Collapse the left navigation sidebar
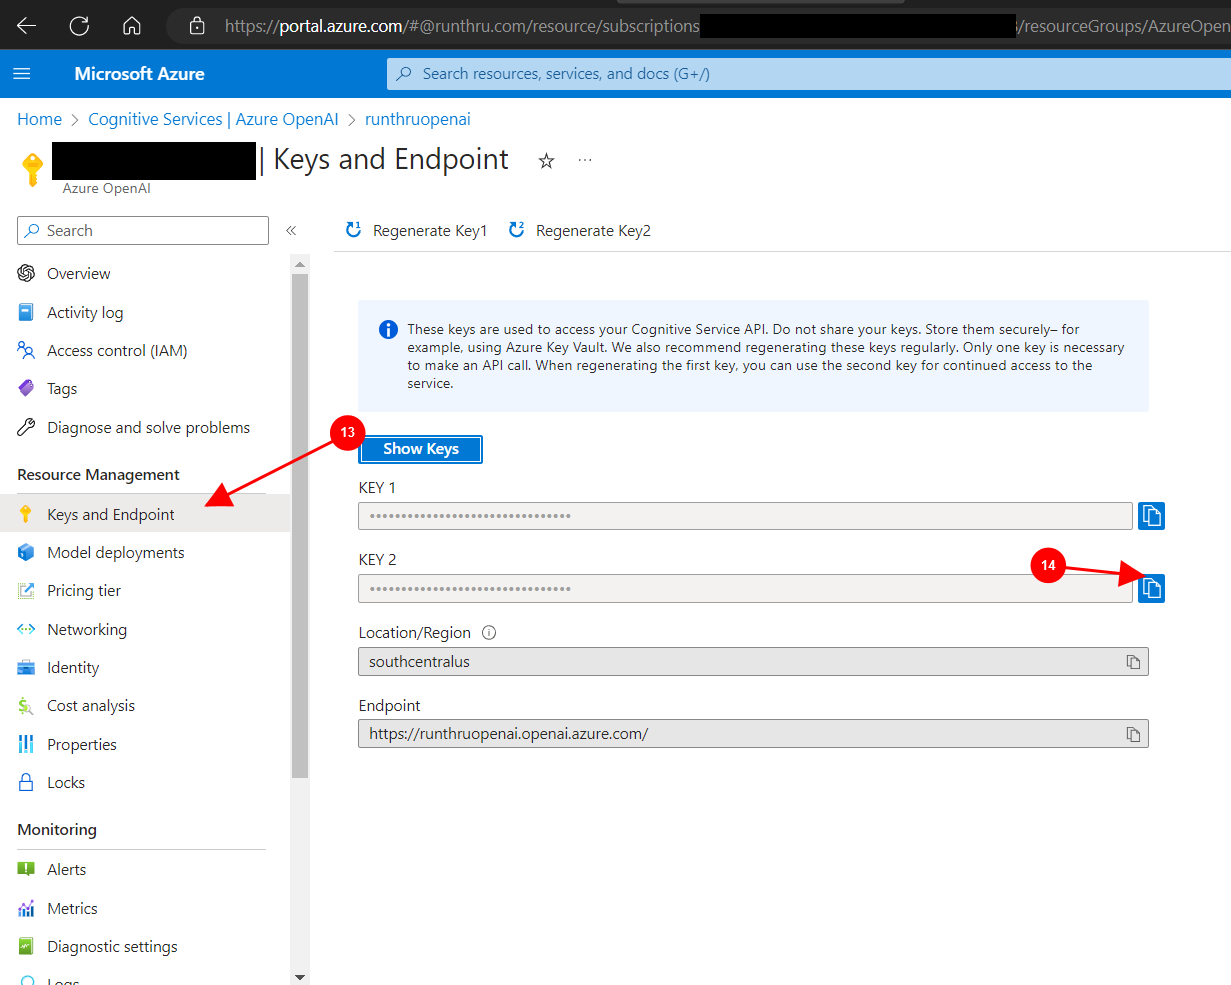This screenshot has height=985, width=1231. pyautogui.click(x=291, y=231)
